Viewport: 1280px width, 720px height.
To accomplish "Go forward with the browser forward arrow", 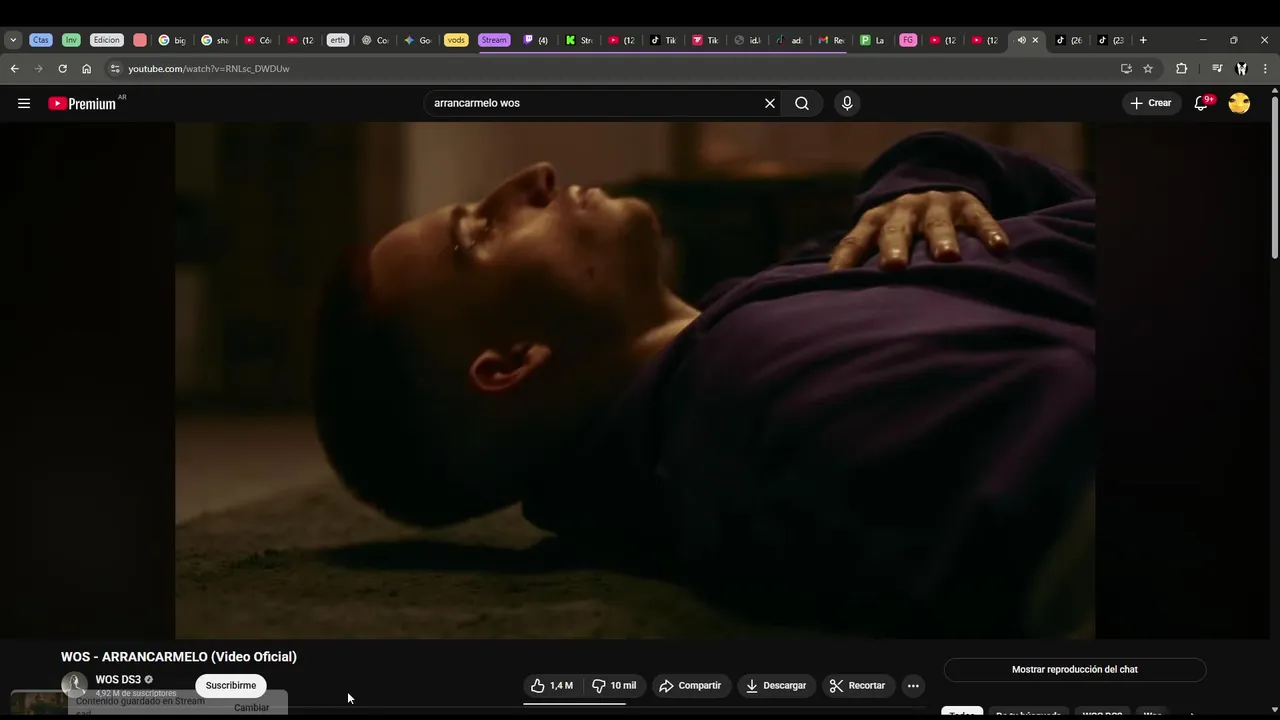I will 38,68.
